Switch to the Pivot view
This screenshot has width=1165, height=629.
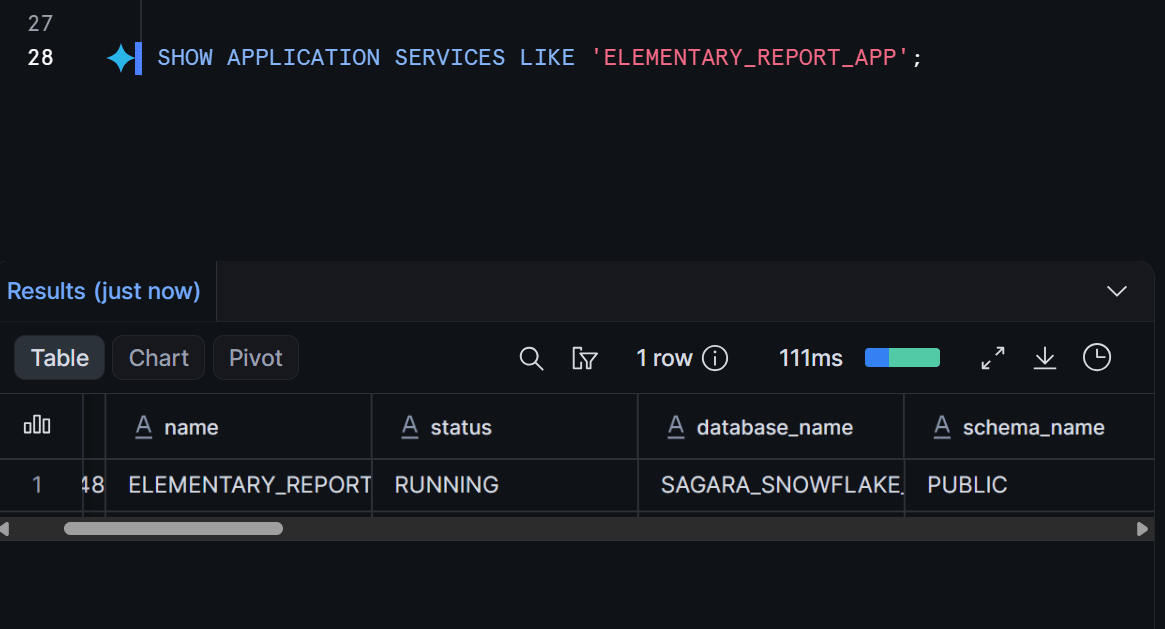point(256,358)
